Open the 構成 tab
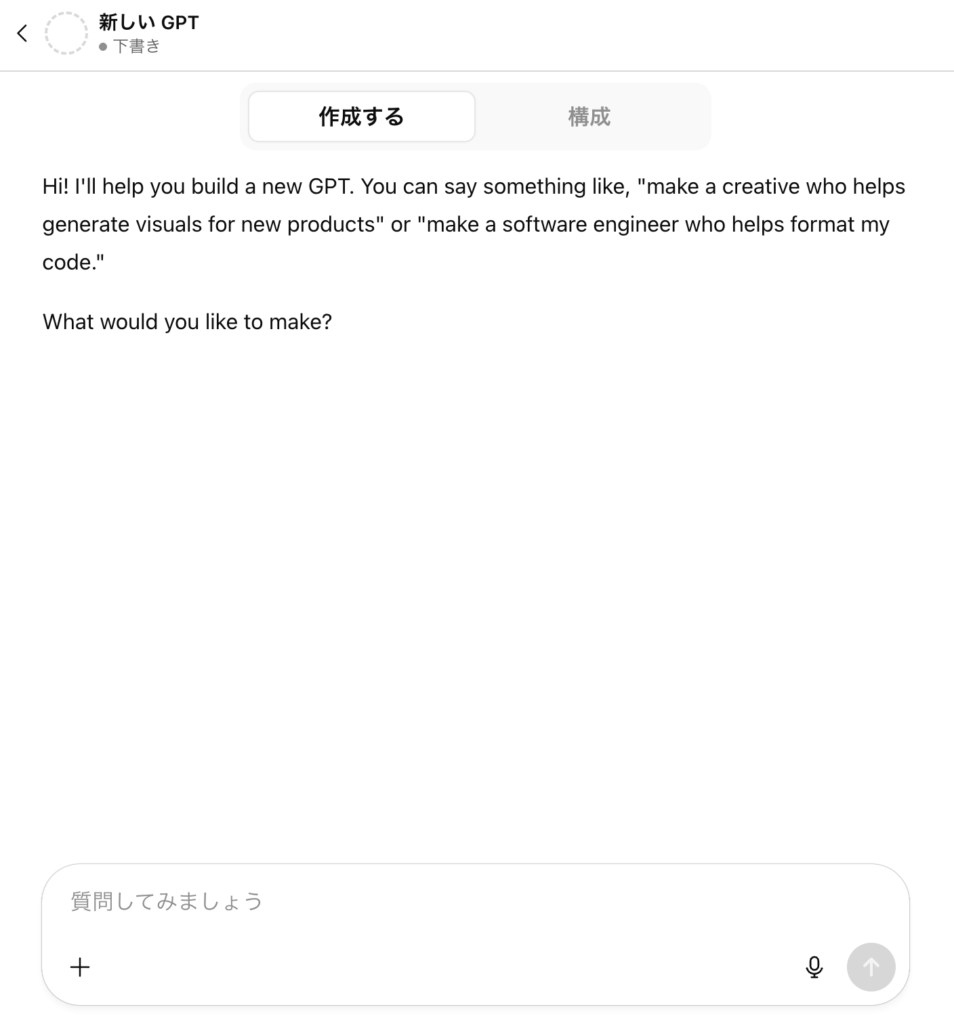This screenshot has width=954, height=1024. [589, 116]
